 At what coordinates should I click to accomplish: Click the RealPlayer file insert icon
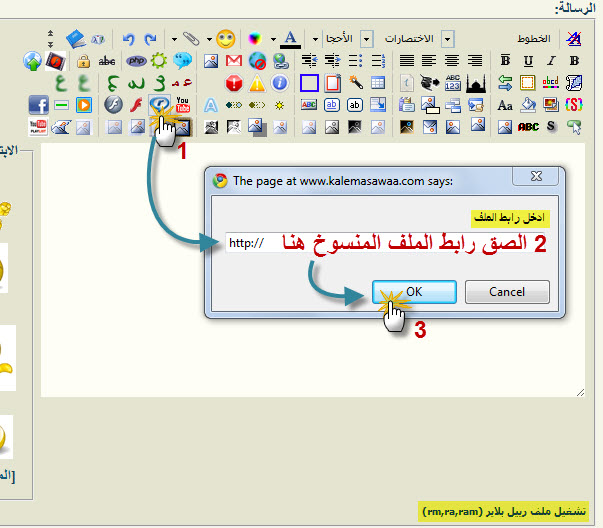coord(159,105)
